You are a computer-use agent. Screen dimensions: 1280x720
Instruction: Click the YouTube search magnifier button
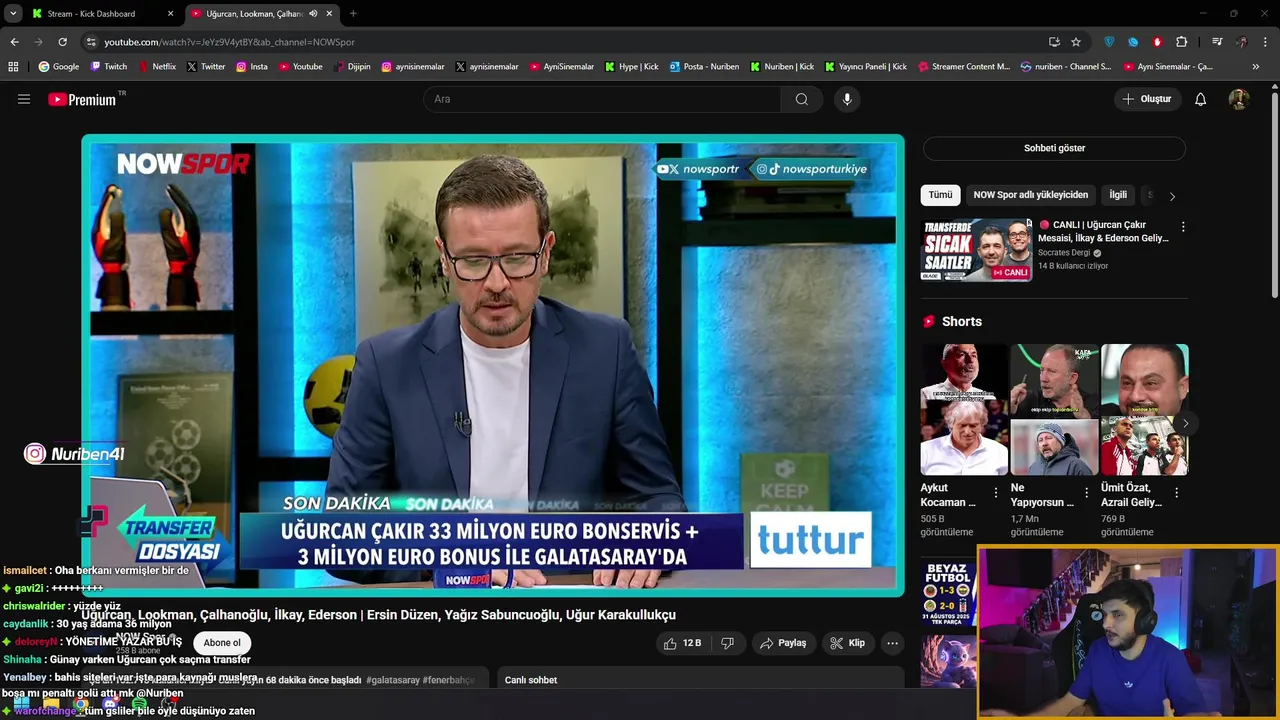click(802, 99)
